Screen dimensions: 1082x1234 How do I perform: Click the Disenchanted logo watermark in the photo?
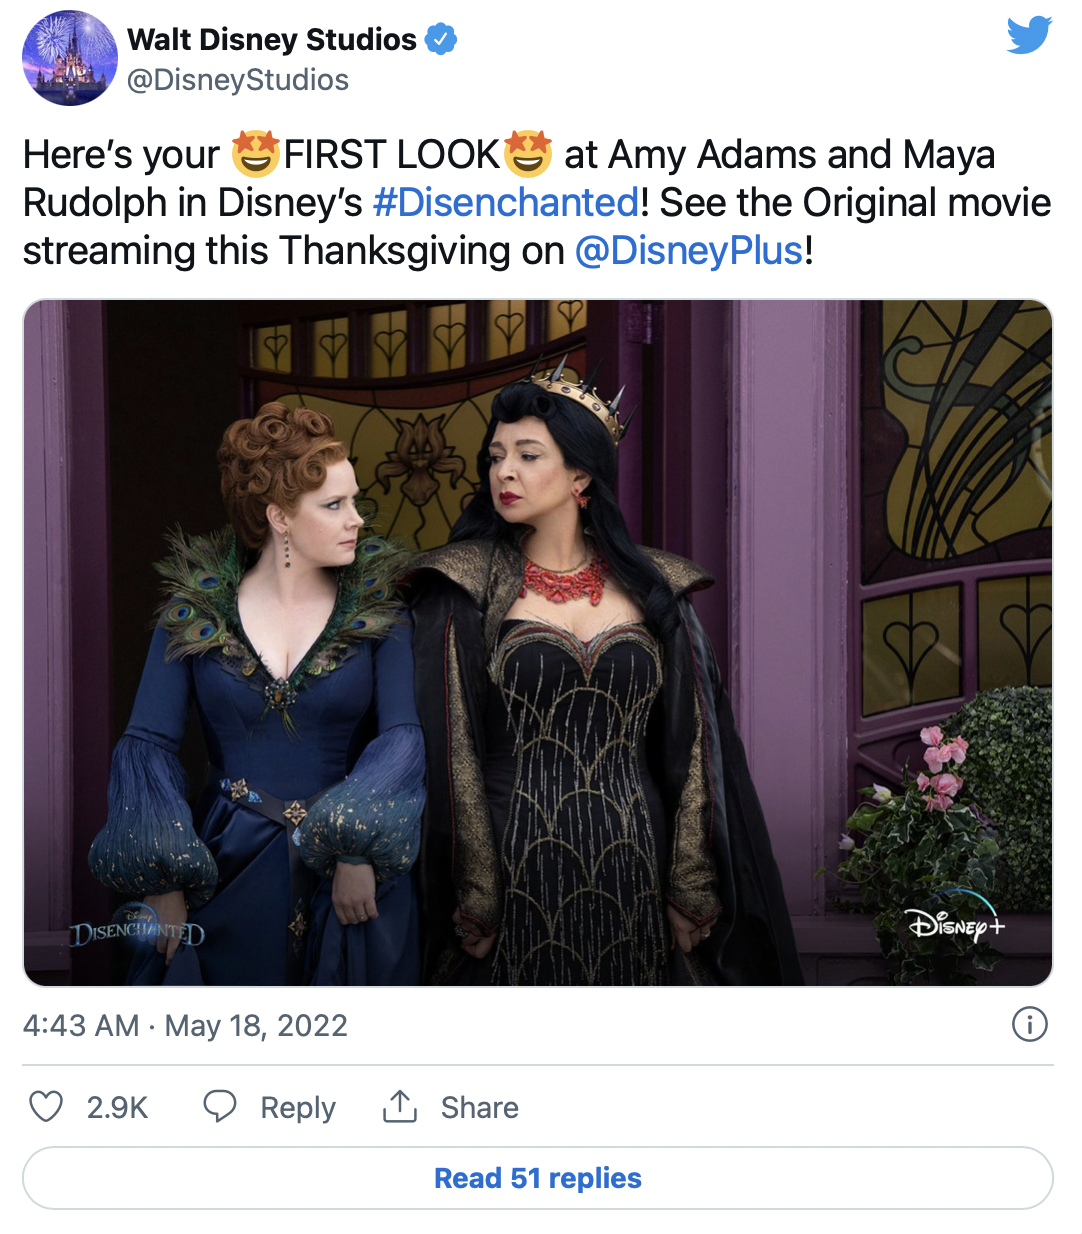point(137,930)
